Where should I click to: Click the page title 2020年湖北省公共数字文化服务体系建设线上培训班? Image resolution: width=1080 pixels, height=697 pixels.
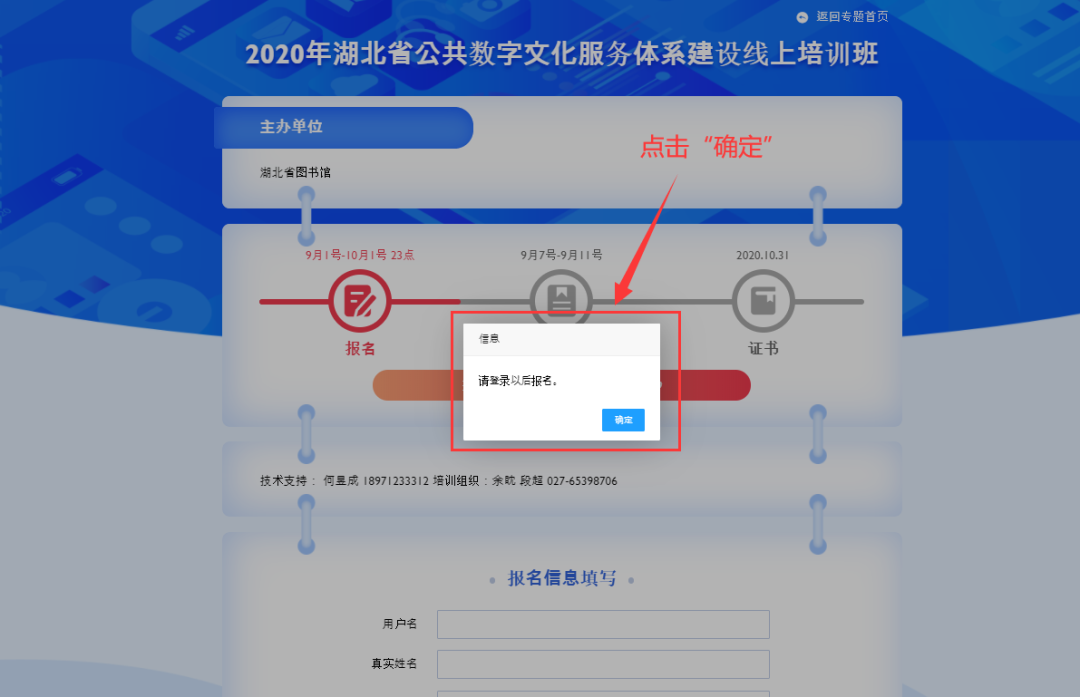pos(562,54)
